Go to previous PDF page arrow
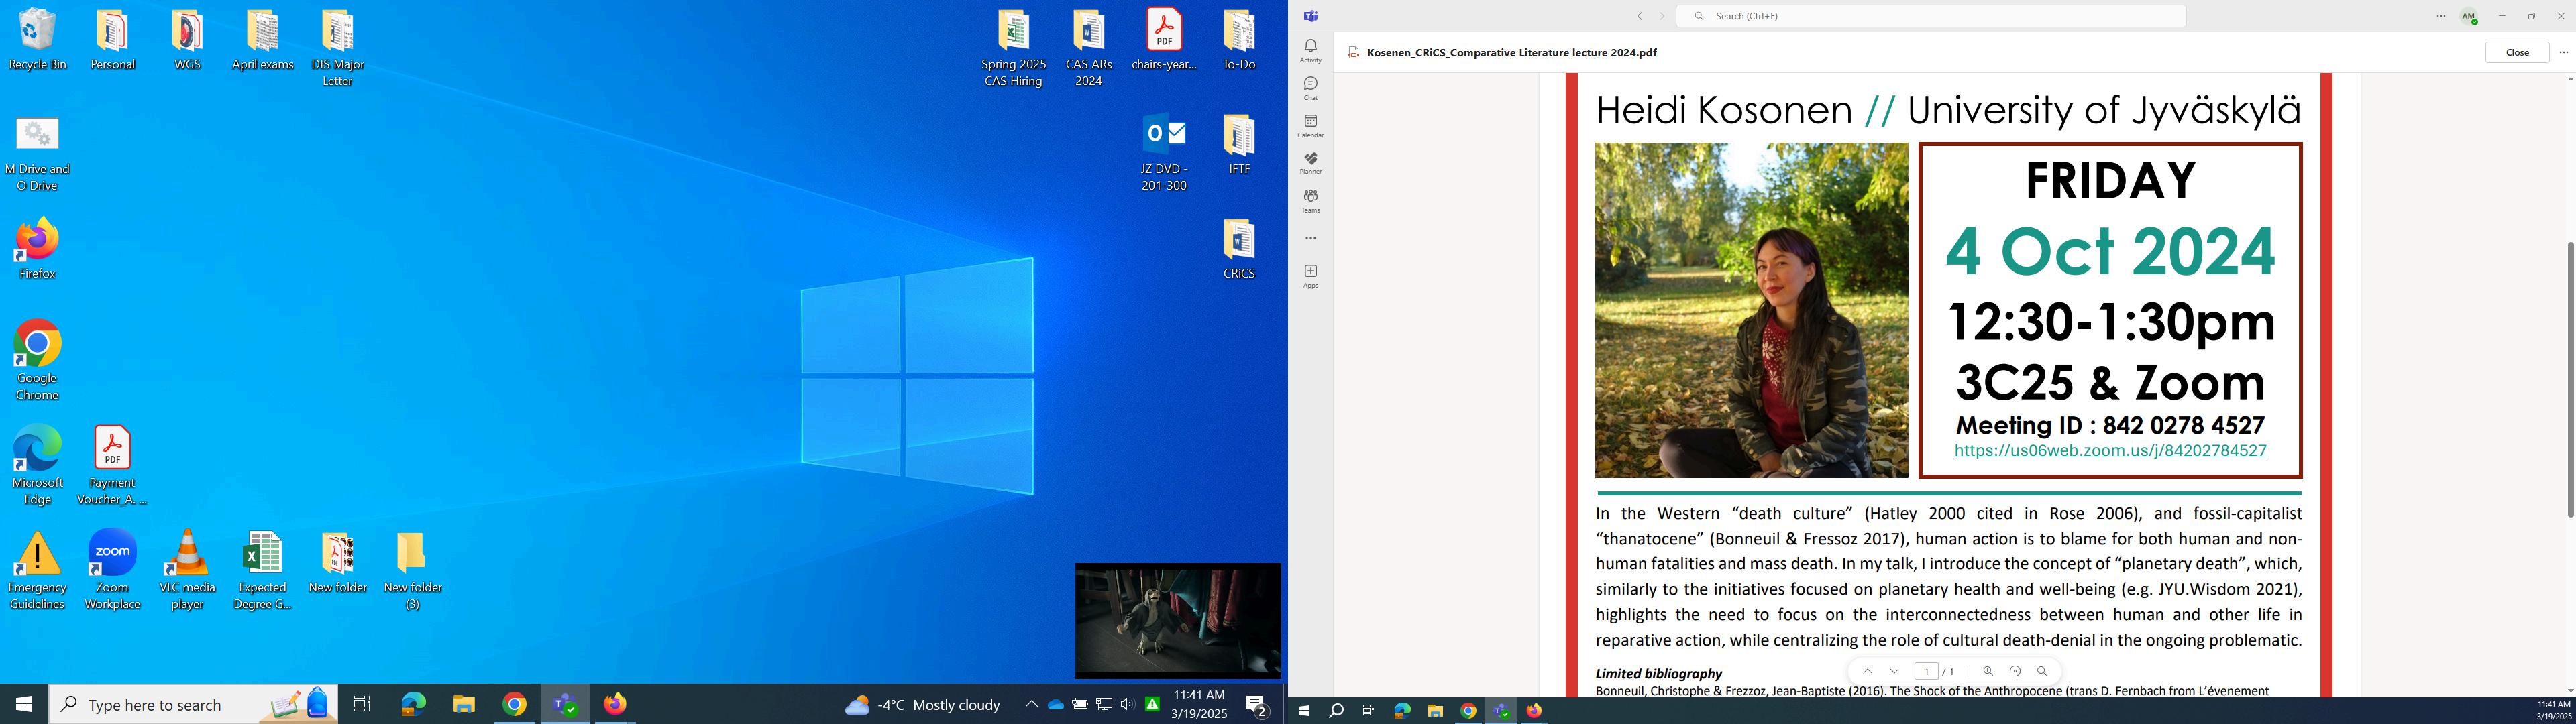 (x=1867, y=671)
